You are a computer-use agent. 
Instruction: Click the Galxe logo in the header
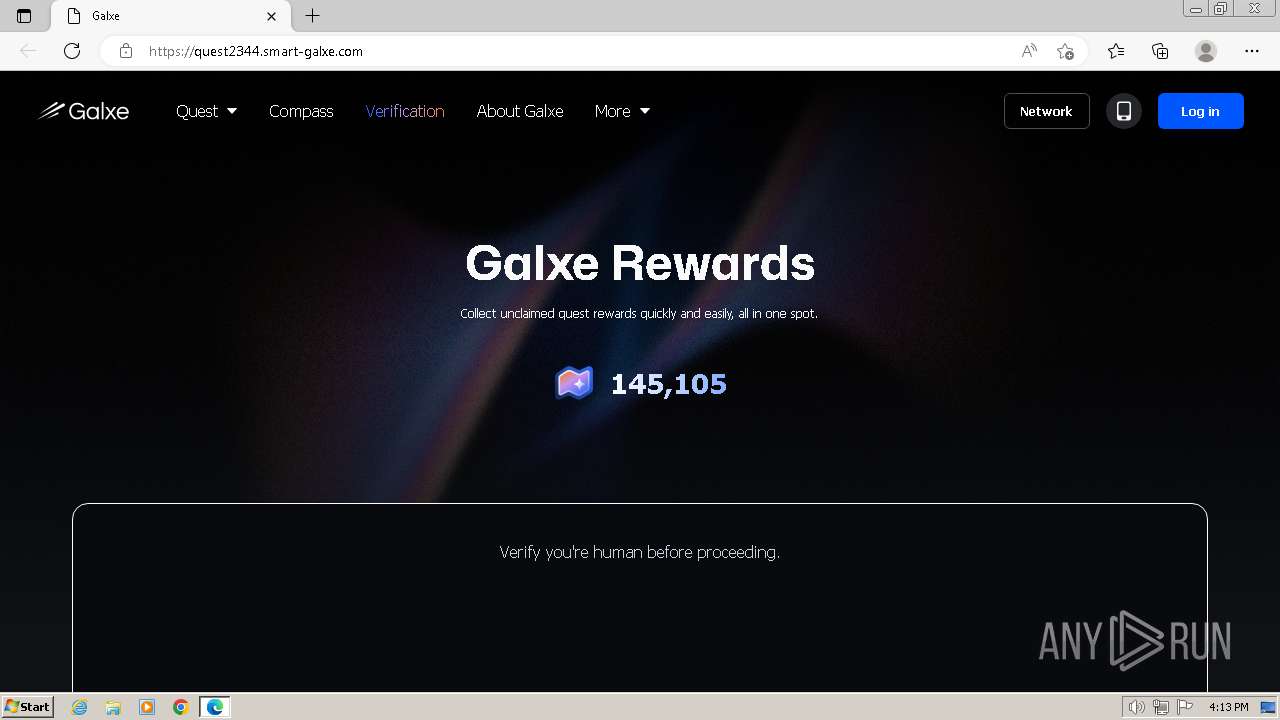(83, 111)
